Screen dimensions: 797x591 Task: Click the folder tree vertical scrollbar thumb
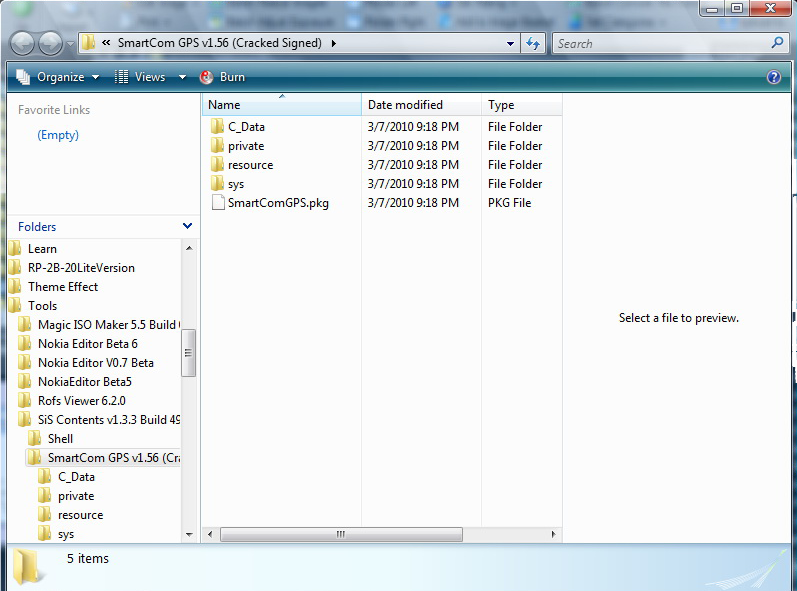[189, 353]
